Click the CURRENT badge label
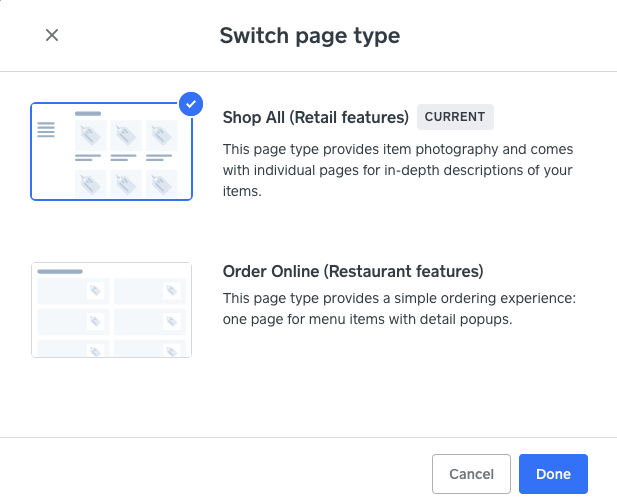The height and width of the screenshot is (503, 617). 455,117
